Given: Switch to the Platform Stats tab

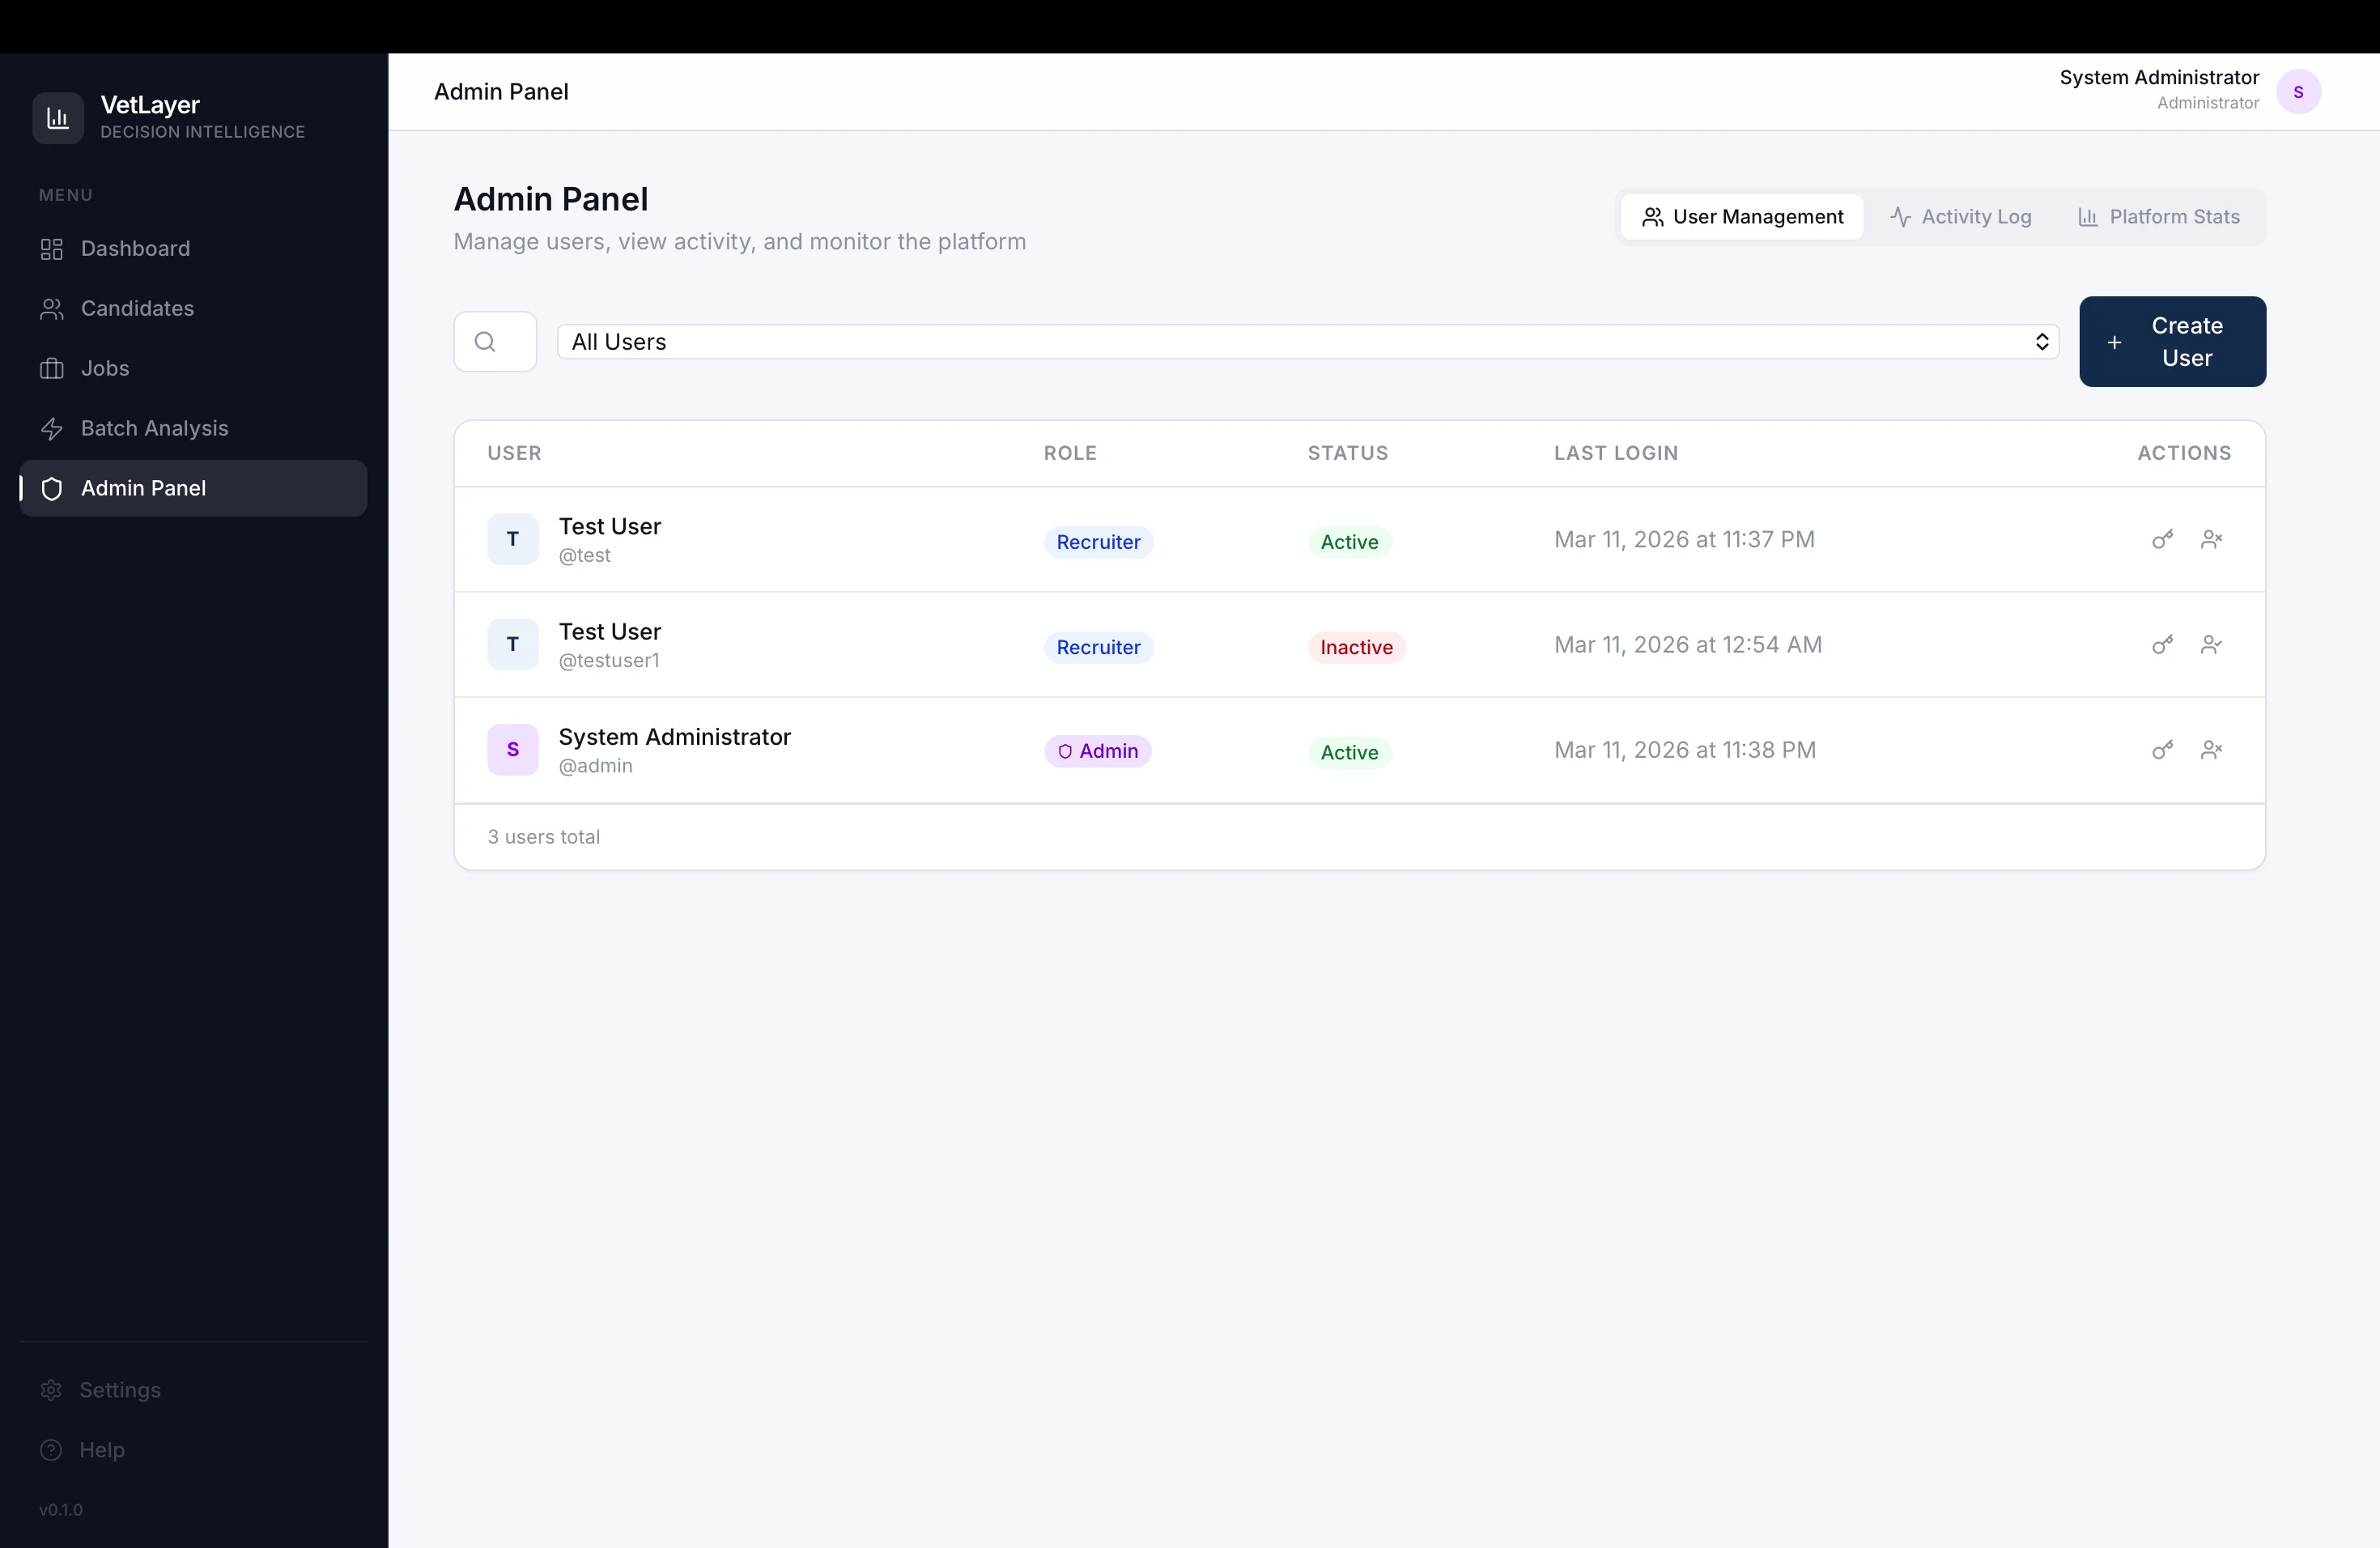Looking at the screenshot, I should pyautogui.click(x=2159, y=216).
